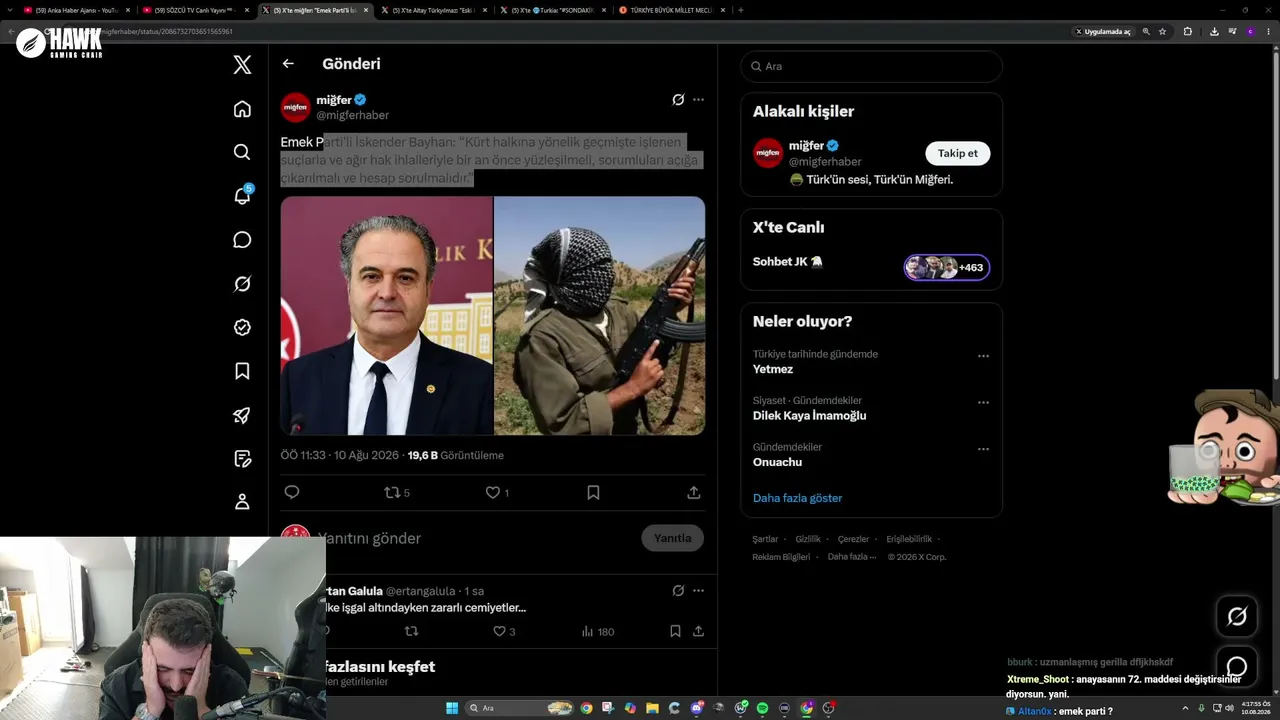1280x720 pixels.
Task: Like Ertan Galula's reply
Action: [504, 631]
